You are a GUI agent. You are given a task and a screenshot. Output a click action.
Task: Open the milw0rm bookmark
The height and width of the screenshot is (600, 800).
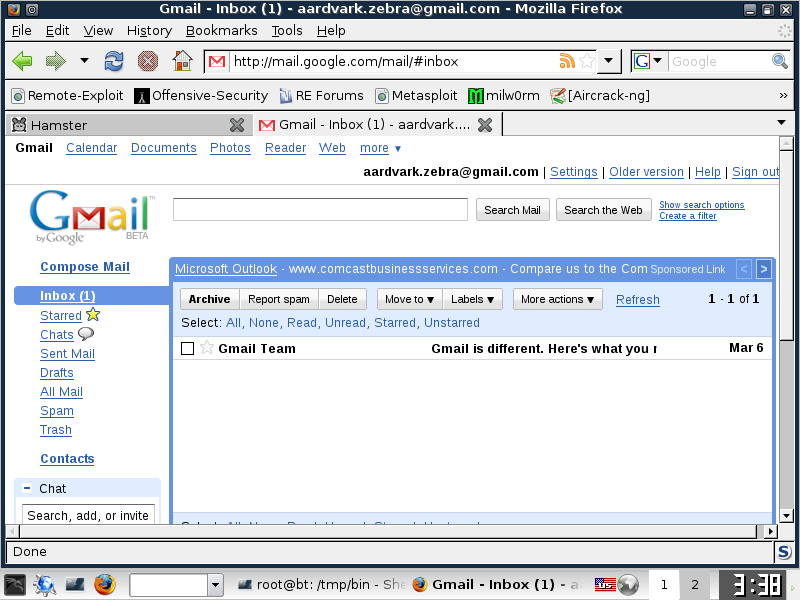click(x=504, y=95)
